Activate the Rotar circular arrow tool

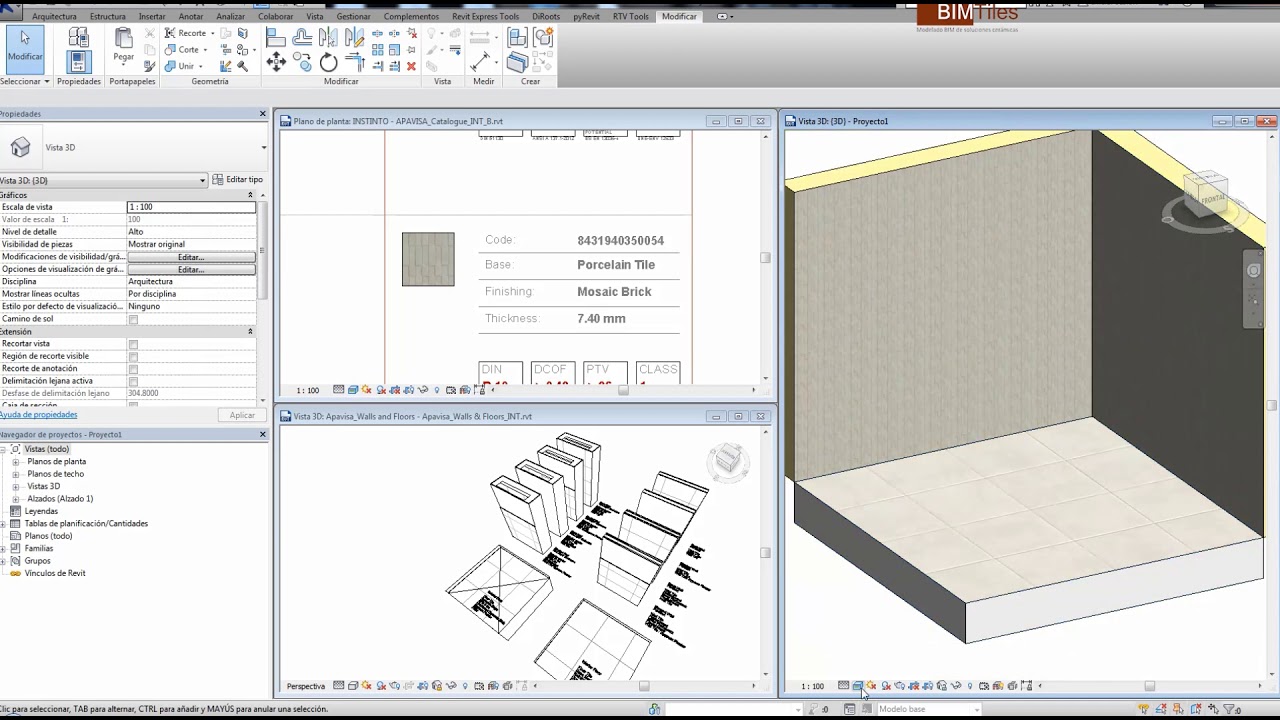[328, 63]
